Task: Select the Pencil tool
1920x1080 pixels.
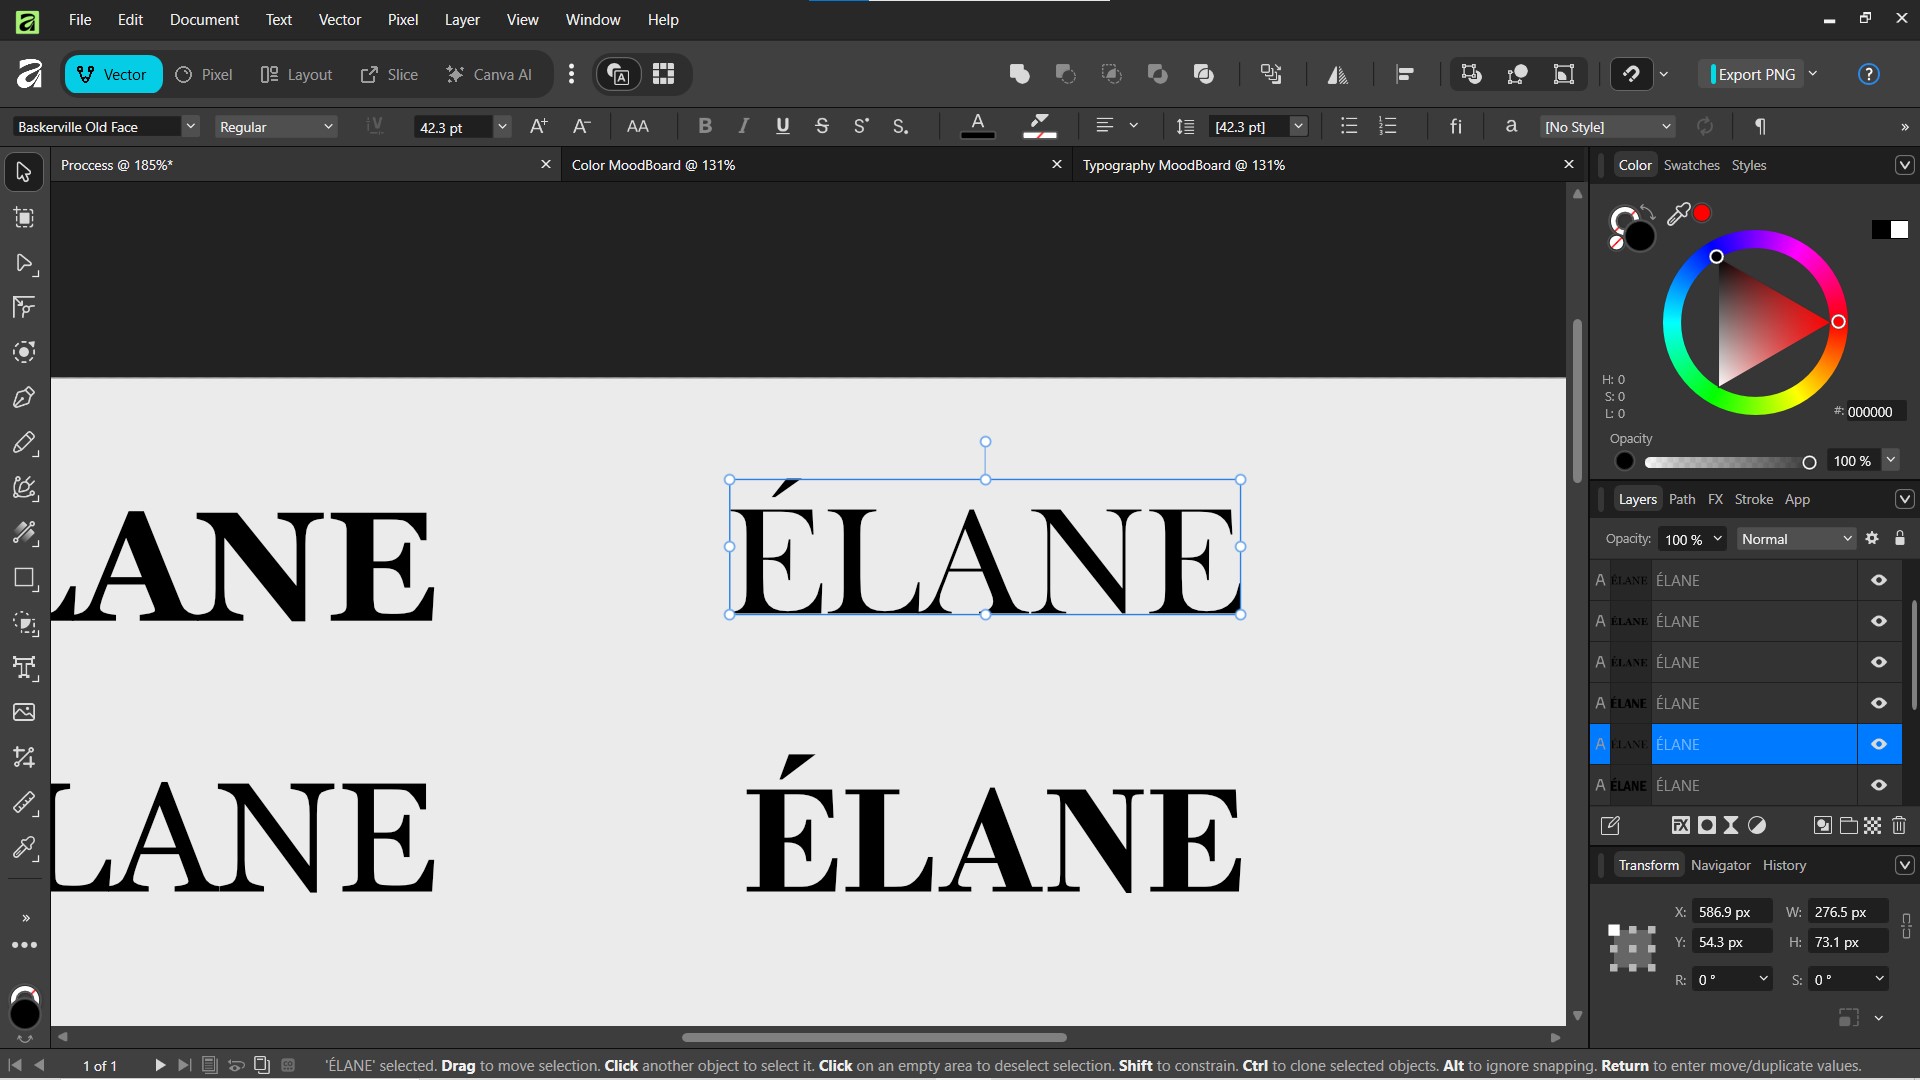Action: click(24, 443)
